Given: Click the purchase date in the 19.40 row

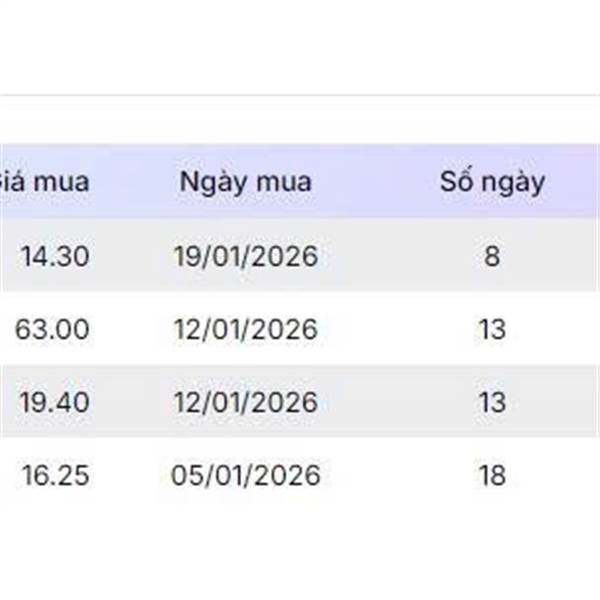Looking at the screenshot, I should pos(245,402).
